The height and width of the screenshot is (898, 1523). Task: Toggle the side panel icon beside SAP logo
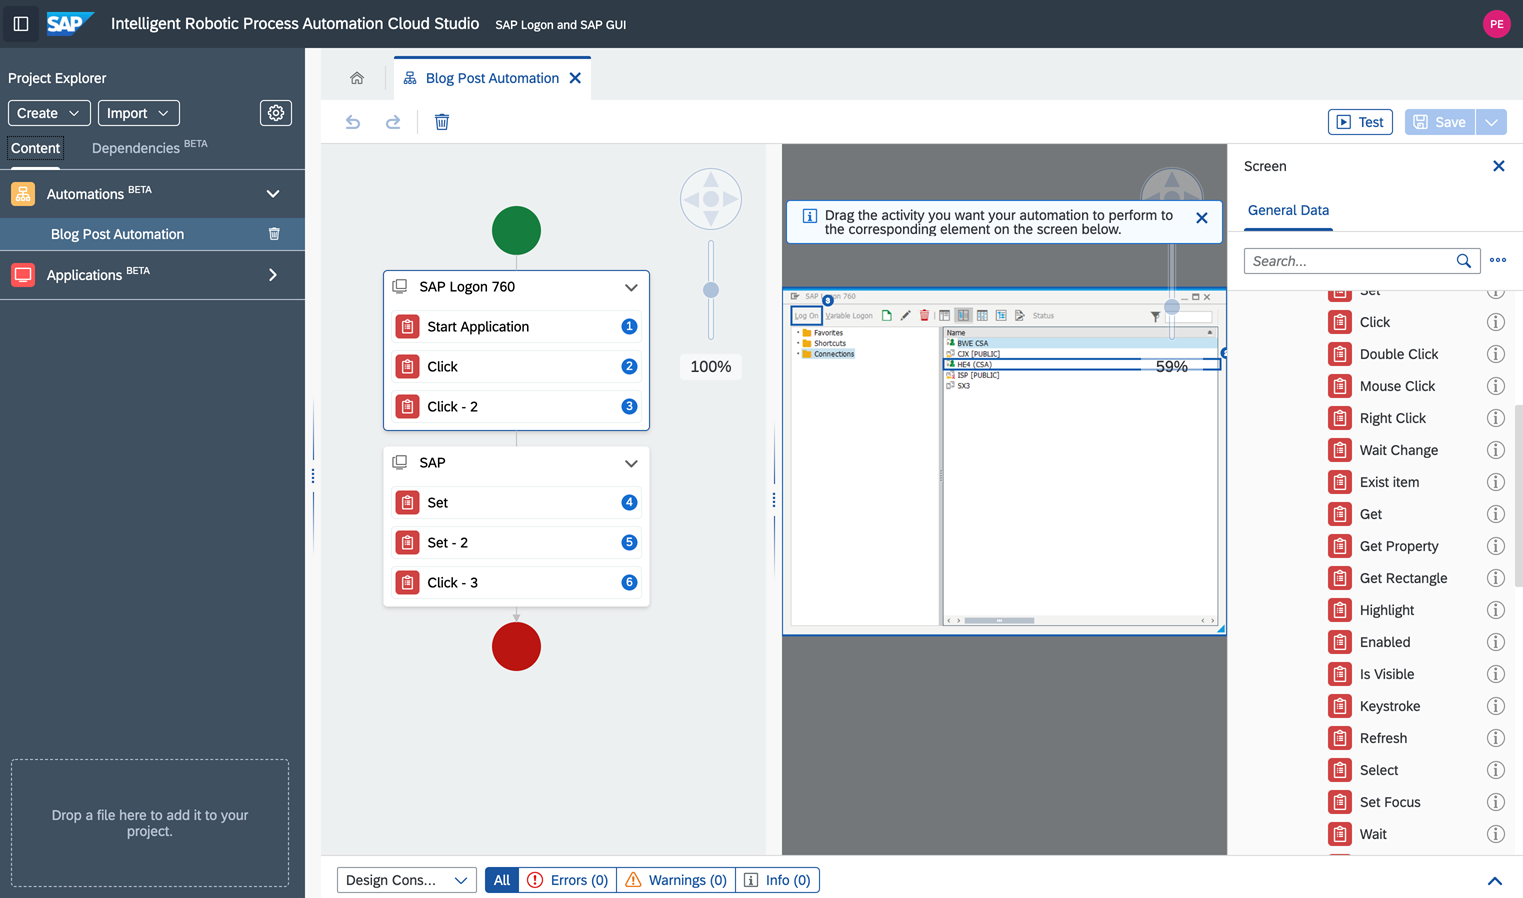21,24
